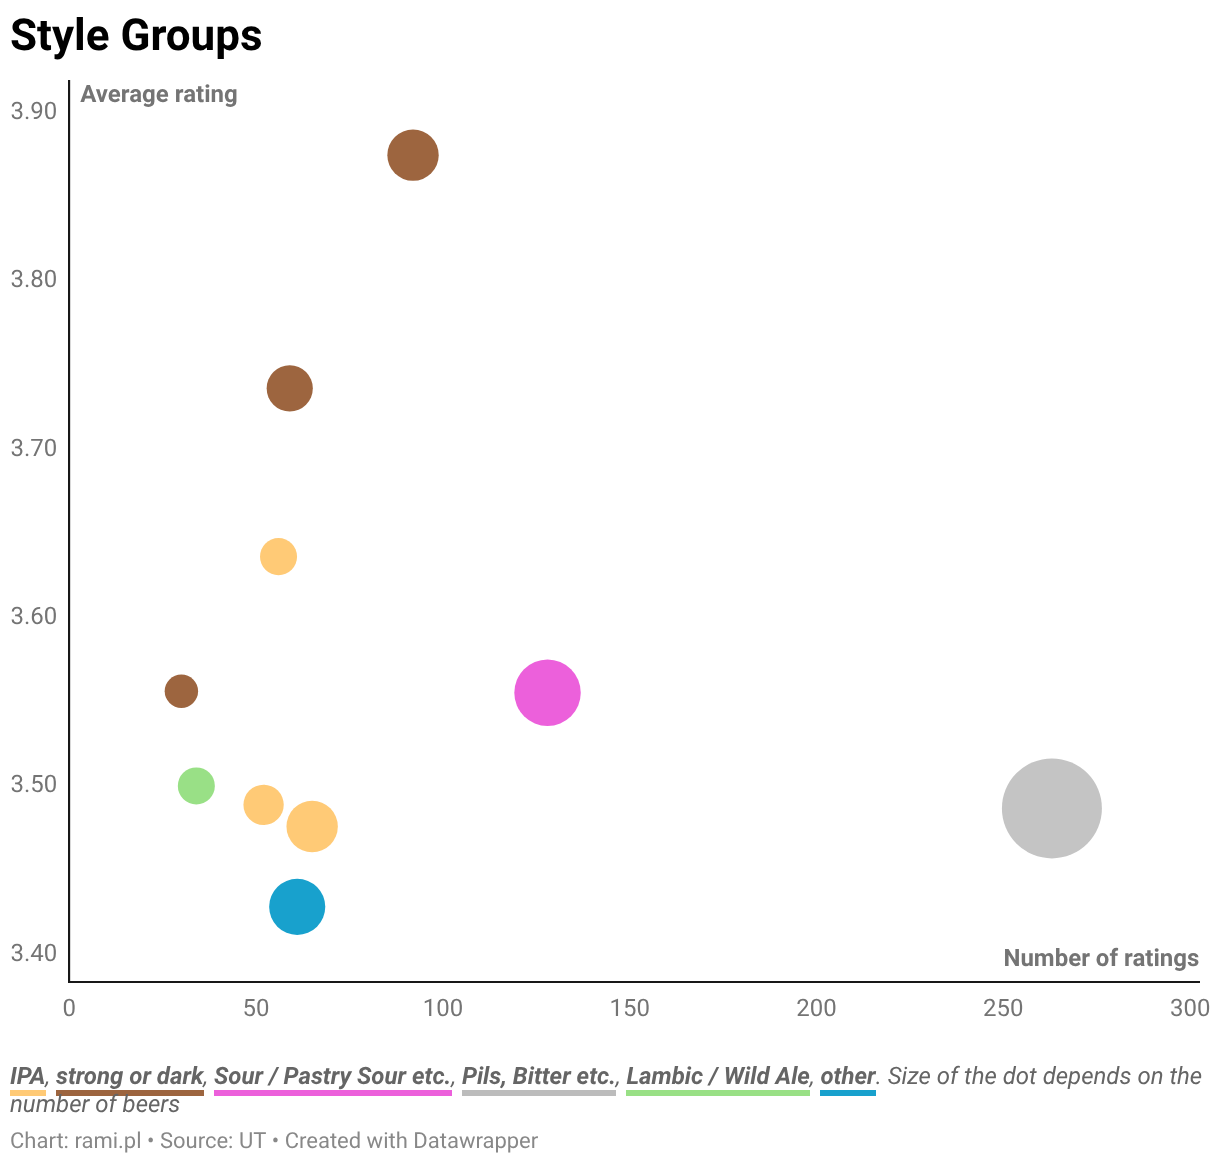This screenshot has height=1164, width=1220.
Task: Select the pink Sour / Pastry Sour bubble
Action: (x=547, y=692)
